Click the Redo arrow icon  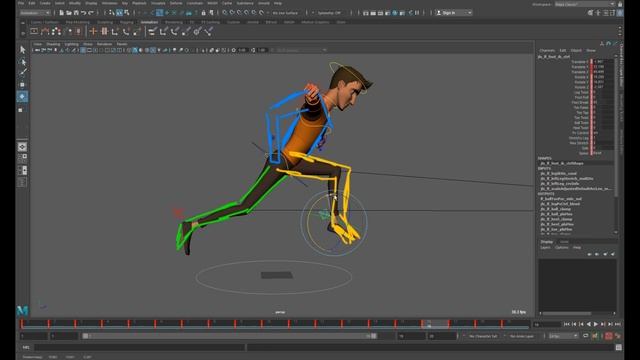tap(91, 13)
